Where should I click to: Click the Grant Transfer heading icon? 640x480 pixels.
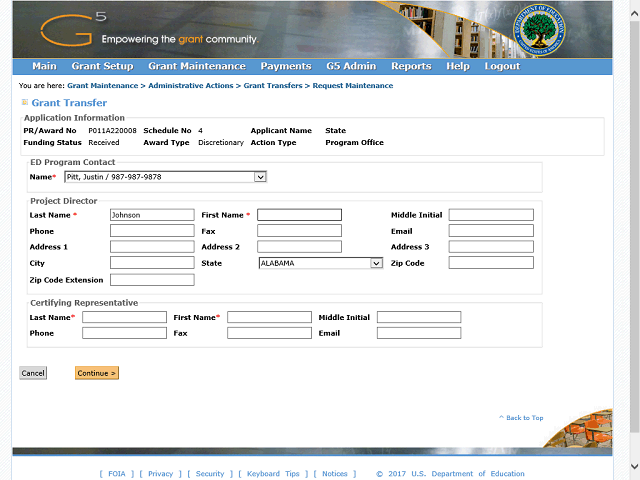[x=25, y=102]
